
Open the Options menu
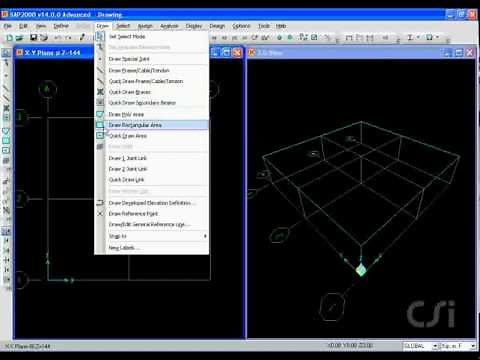(x=241, y=26)
